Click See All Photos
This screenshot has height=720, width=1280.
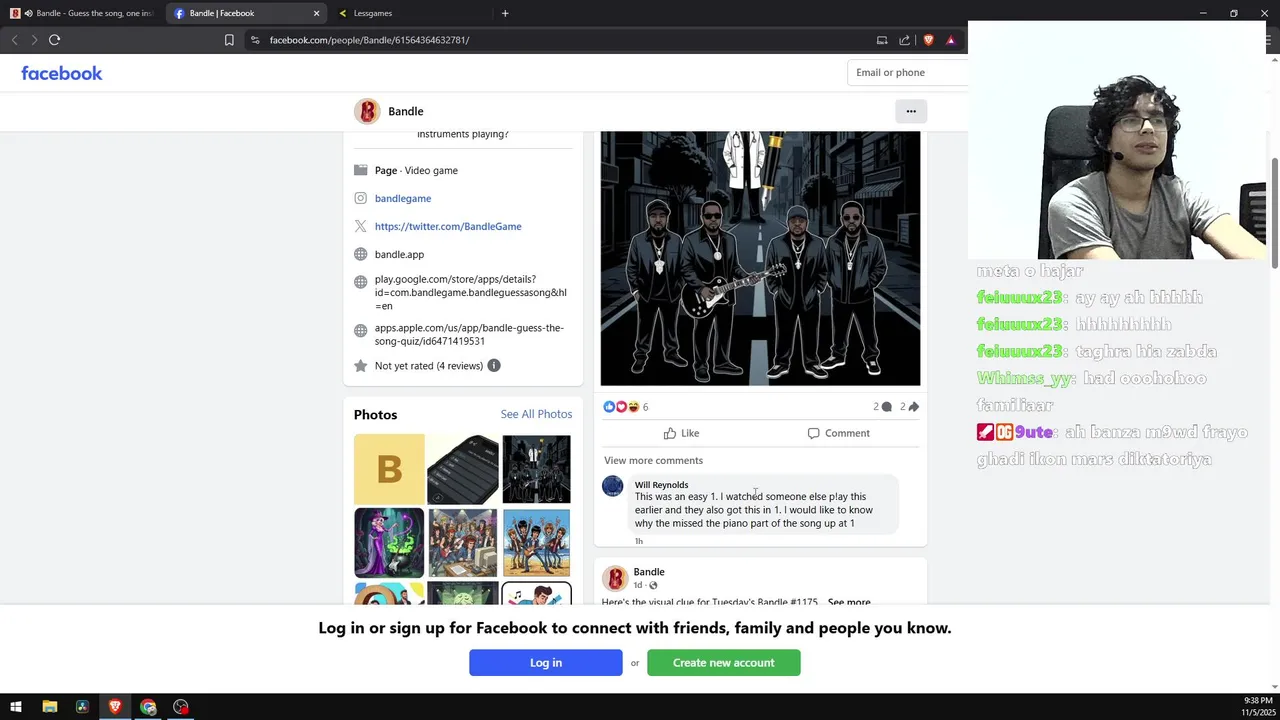pos(536,414)
